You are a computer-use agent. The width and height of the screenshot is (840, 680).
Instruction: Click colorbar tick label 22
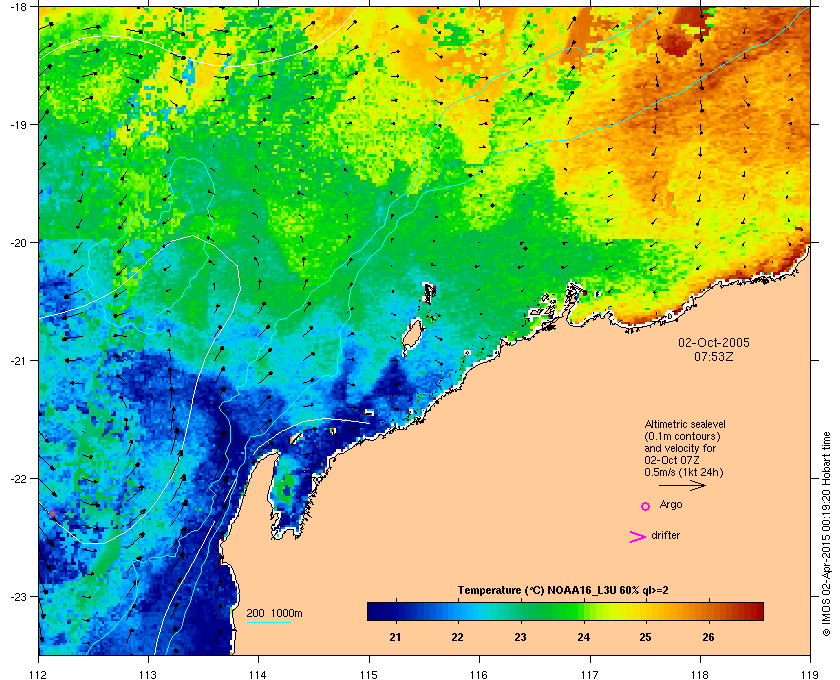(x=458, y=637)
